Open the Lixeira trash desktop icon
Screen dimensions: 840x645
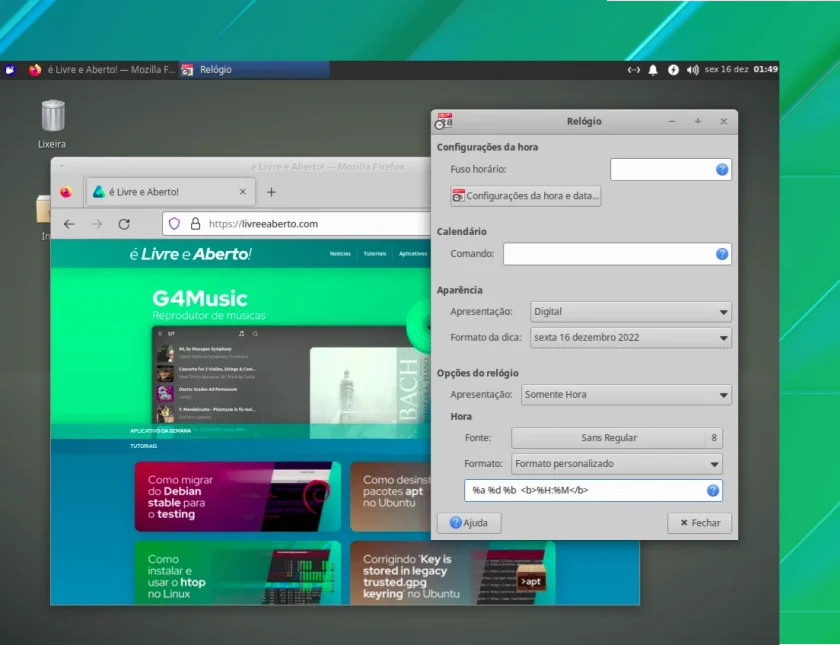(x=52, y=124)
